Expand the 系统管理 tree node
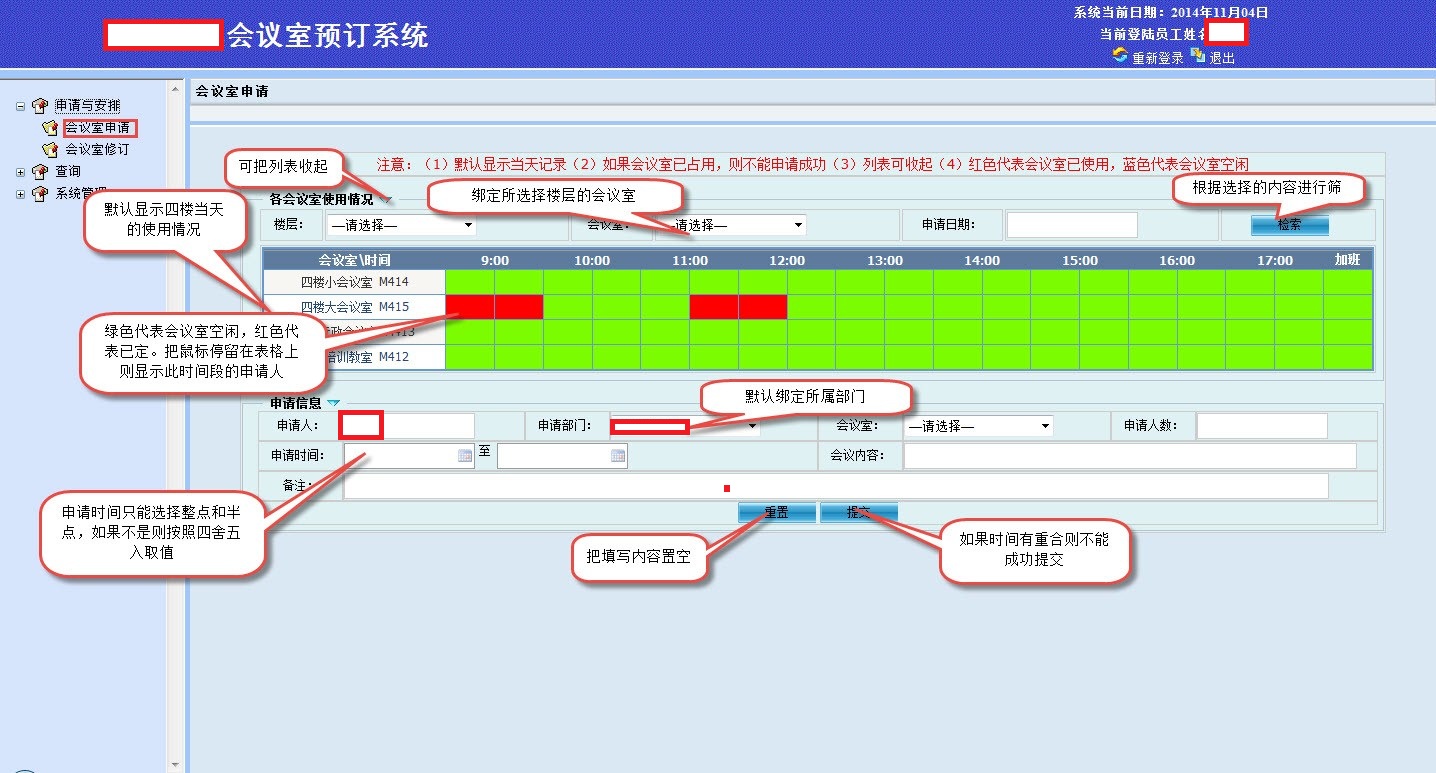 [x=21, y=194]
